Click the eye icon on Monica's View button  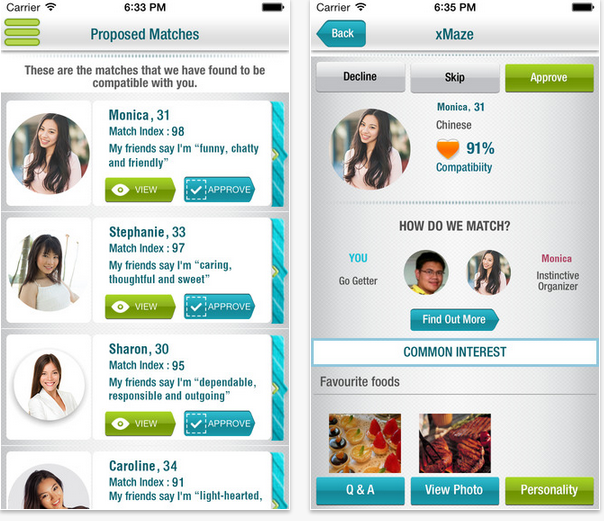pyautogui.click(x=120, y=189)
